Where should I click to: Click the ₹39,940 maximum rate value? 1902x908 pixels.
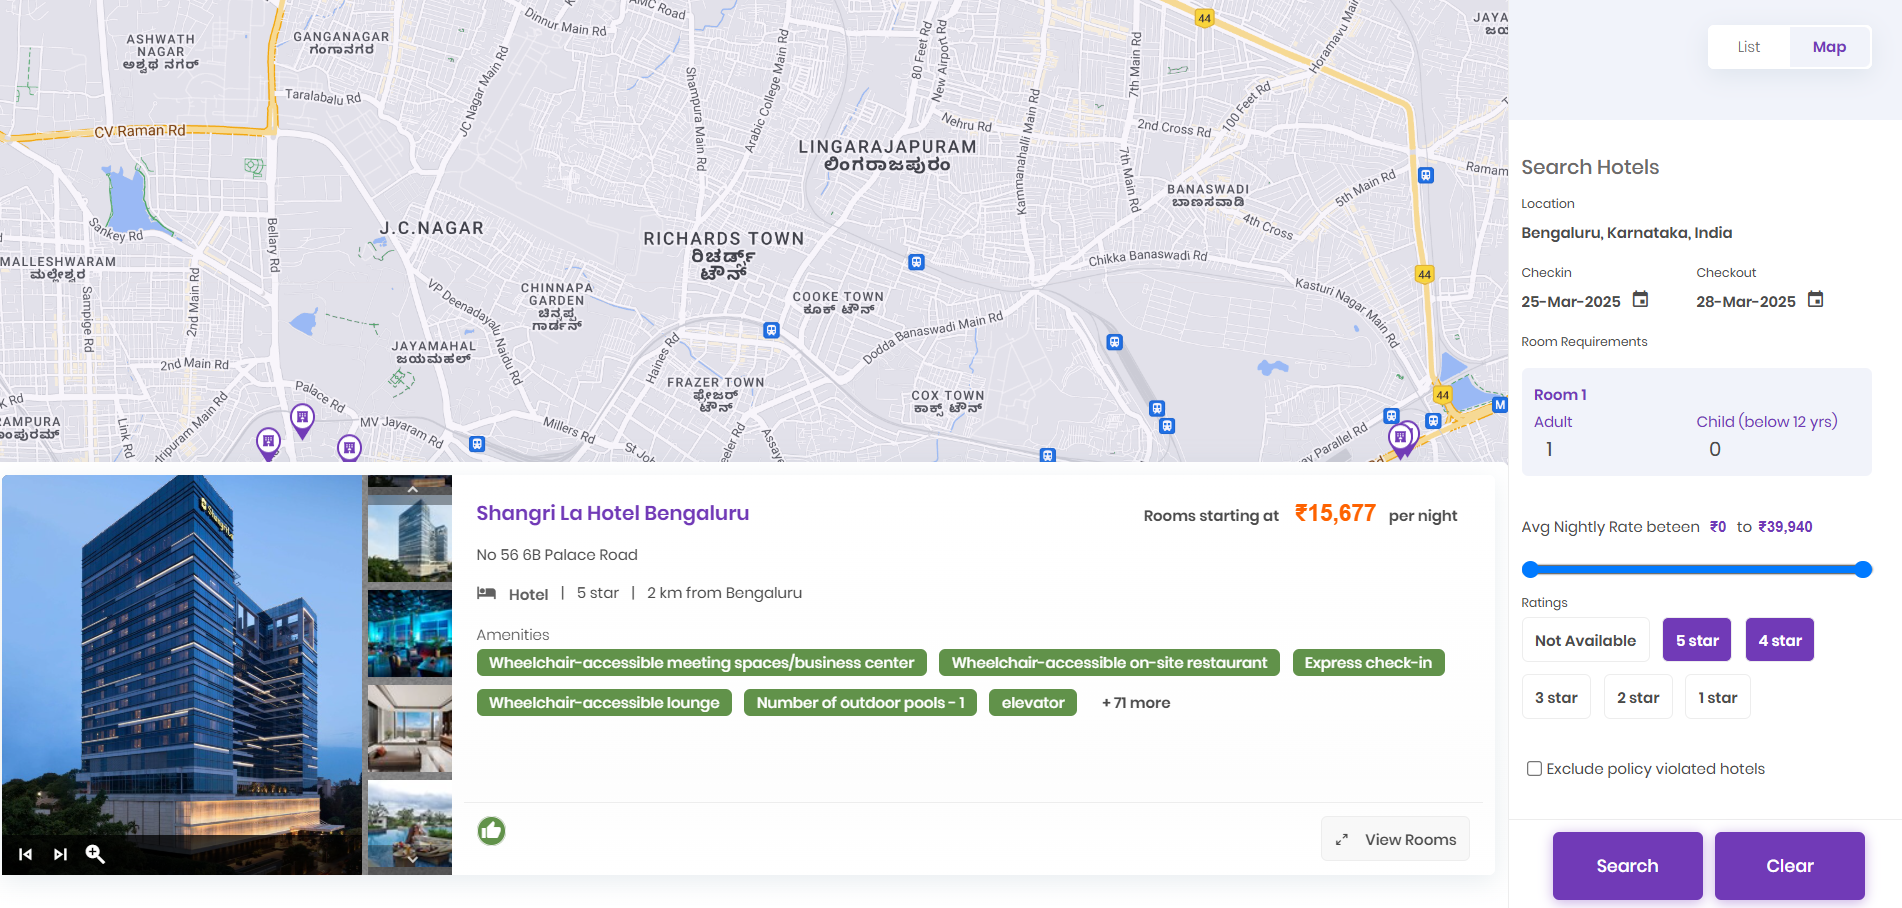click(1785, 527)
